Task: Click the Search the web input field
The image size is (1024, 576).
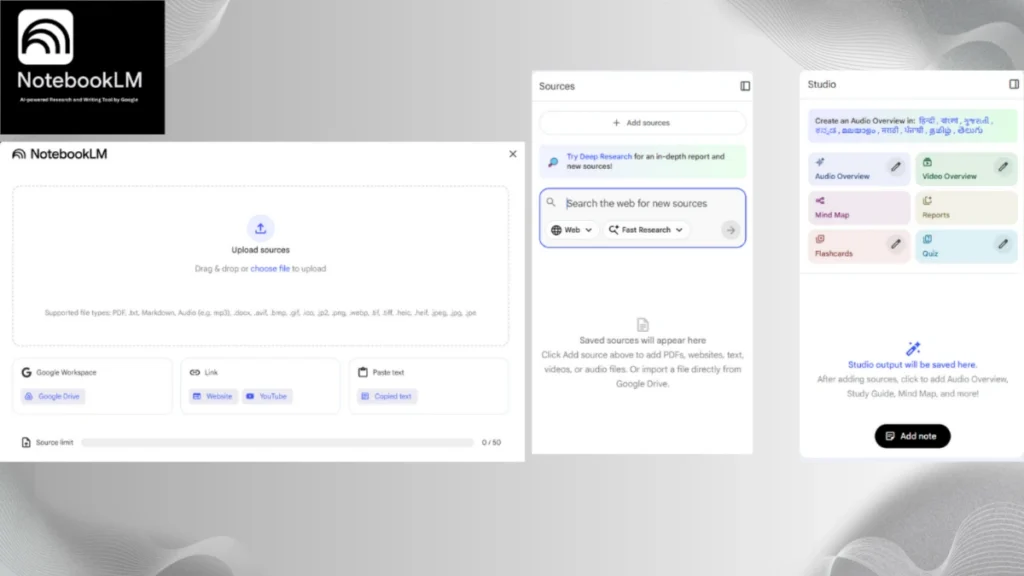Action: tap(650, 203)
